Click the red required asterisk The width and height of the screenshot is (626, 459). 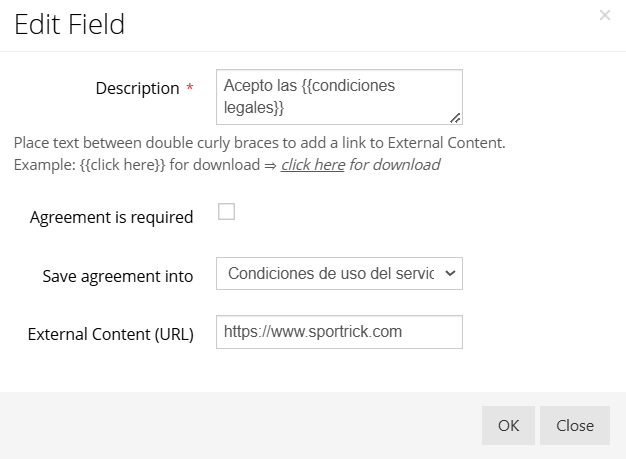[x=190, y=87]
